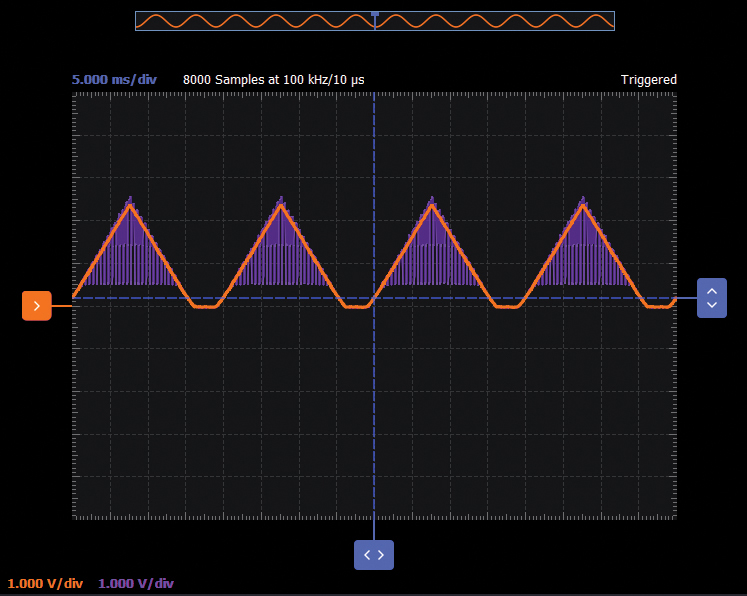
Task: Select the blue horizontal position handle below plot
Action: click(x=374, y=554)
